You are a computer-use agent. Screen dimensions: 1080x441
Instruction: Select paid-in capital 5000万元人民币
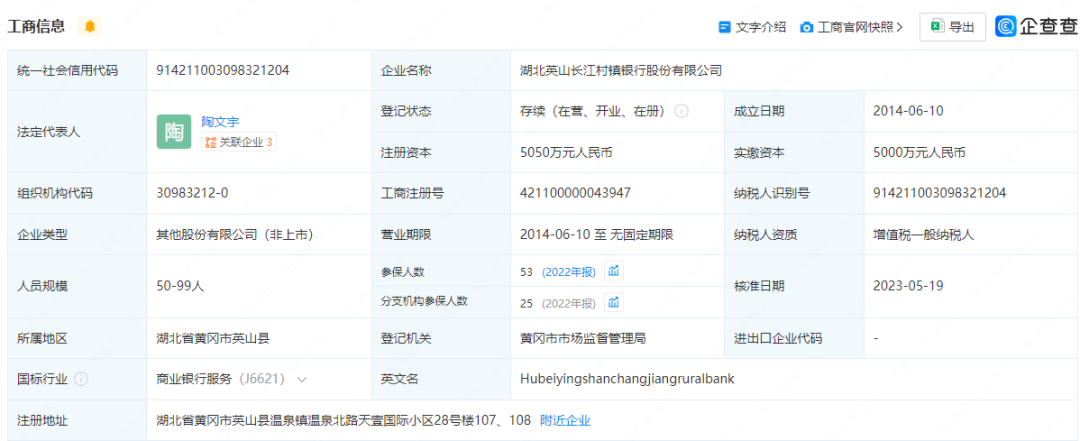click(919, 153)
